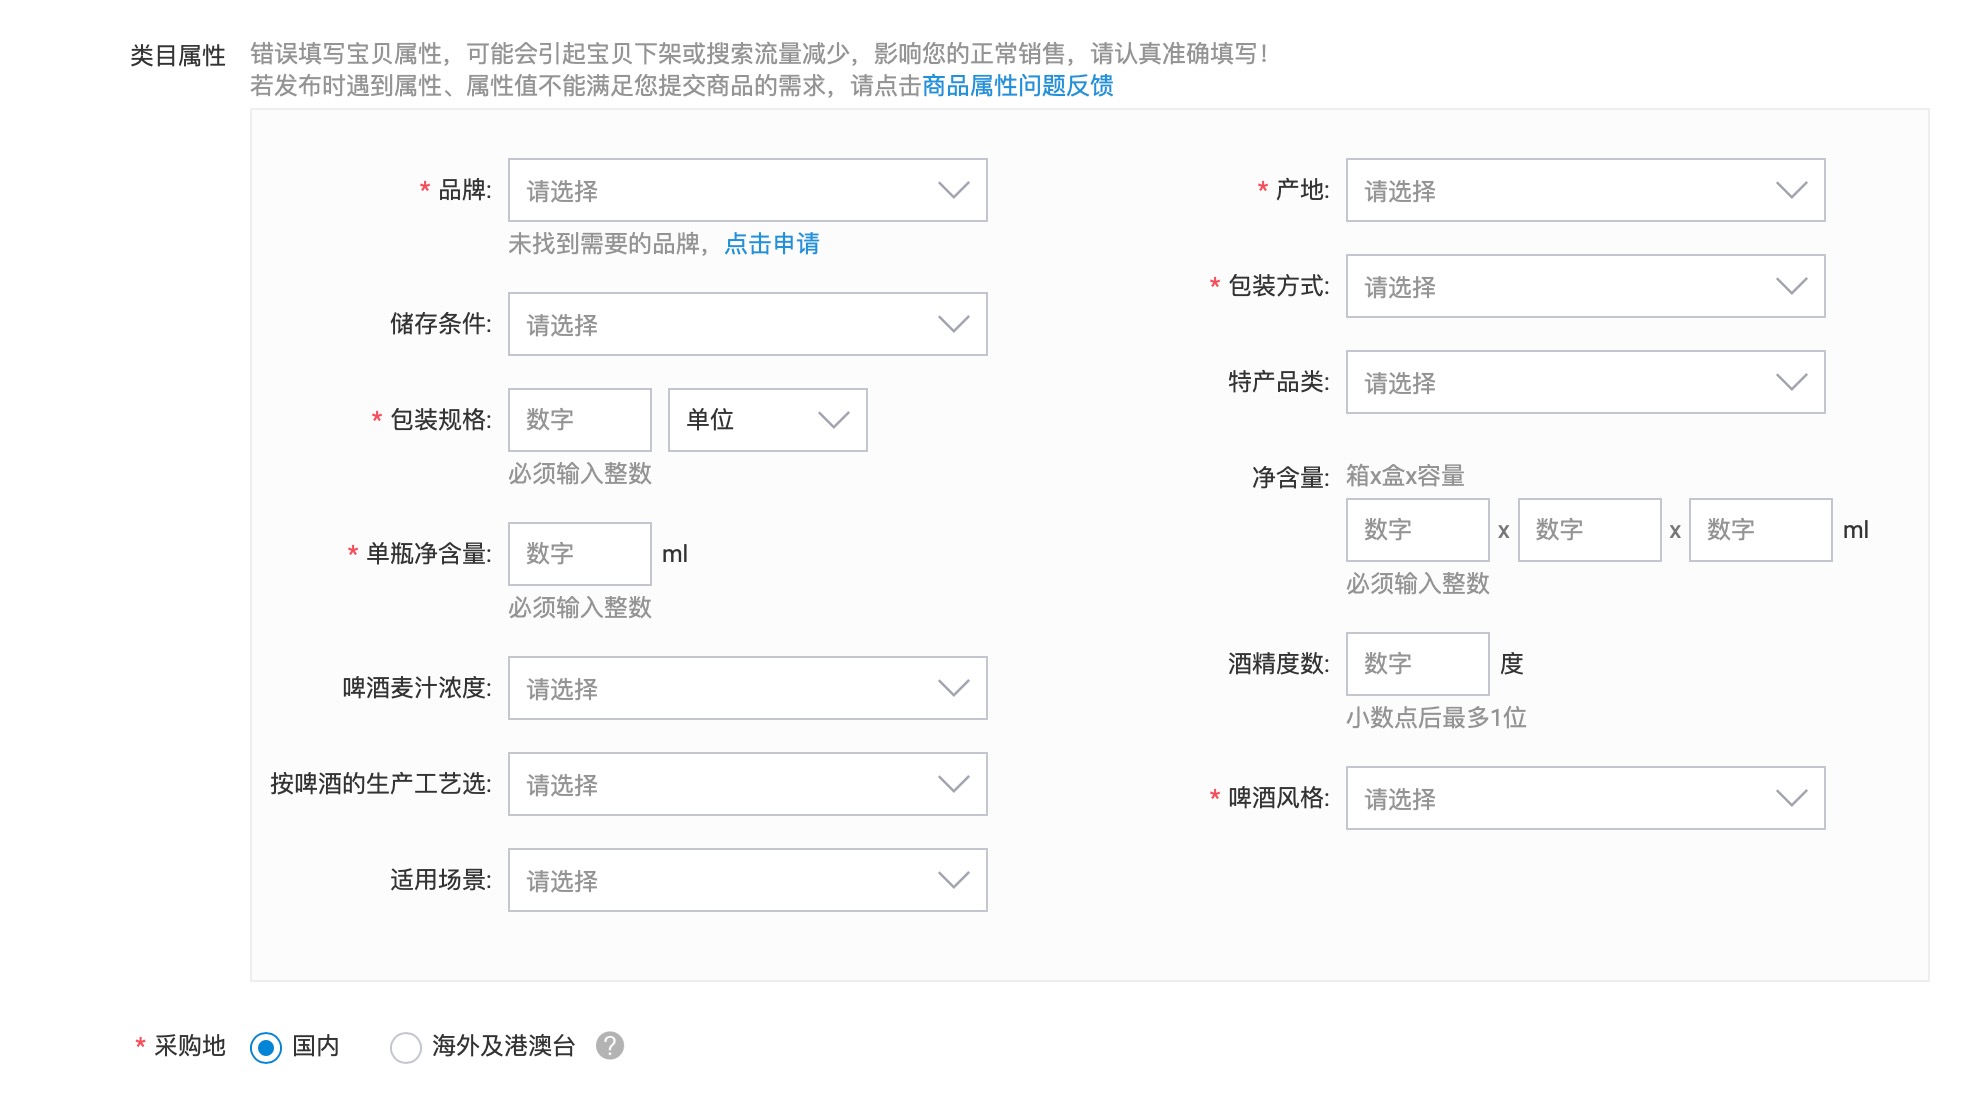This screenshot has width=1974, height=1120.
Task: Click the 类目属性 section label
Action: coord(178,56)
